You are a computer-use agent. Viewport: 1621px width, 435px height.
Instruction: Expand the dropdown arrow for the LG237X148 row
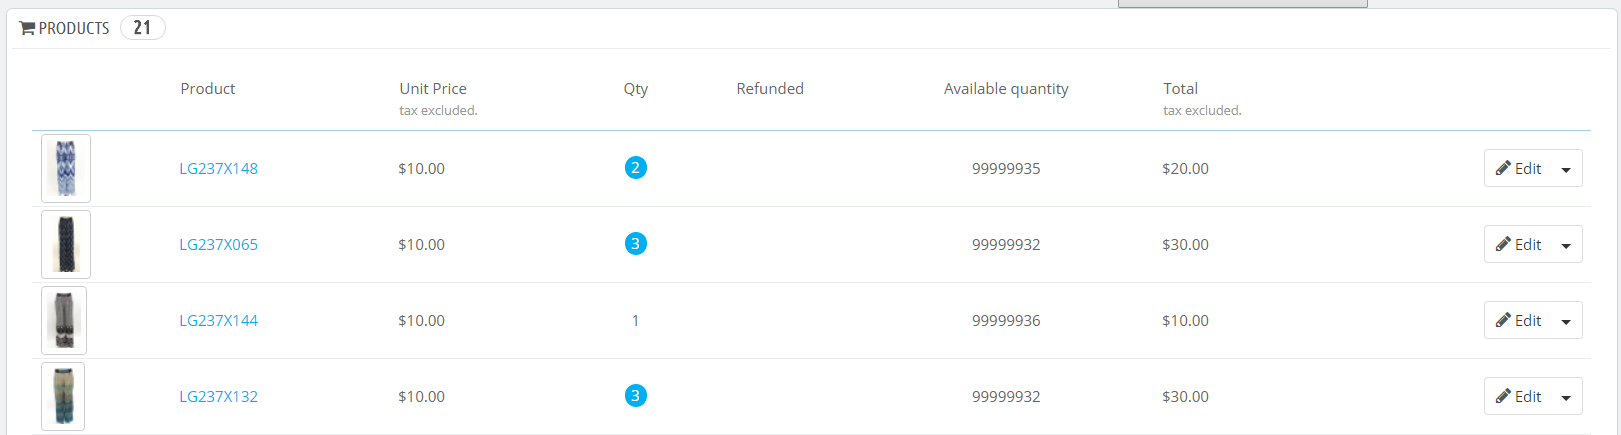(x=1566, y=169)
